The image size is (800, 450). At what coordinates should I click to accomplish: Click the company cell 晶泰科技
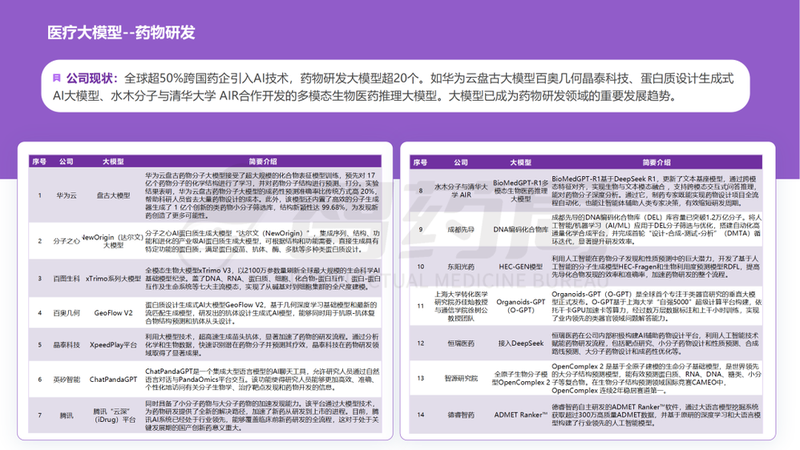[66, 345]
